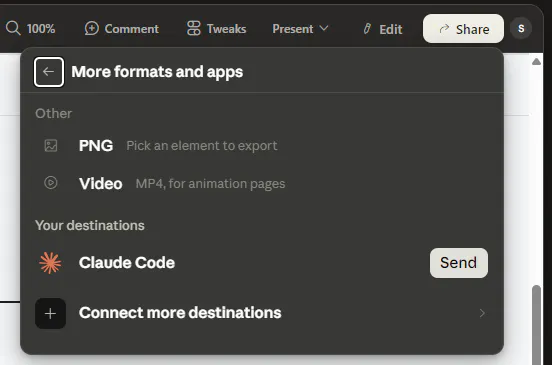Click the zoom magnifier icon
552x365 pixels.
point(13,28)
